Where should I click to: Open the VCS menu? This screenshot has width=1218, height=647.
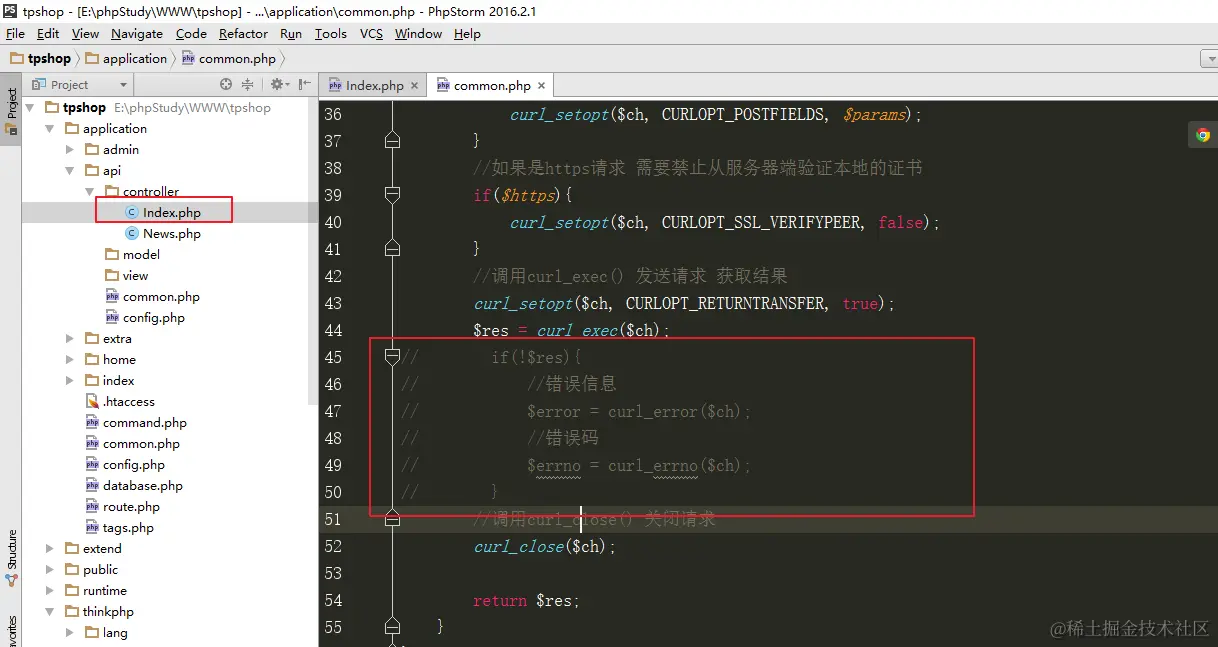tap(371, 33)
